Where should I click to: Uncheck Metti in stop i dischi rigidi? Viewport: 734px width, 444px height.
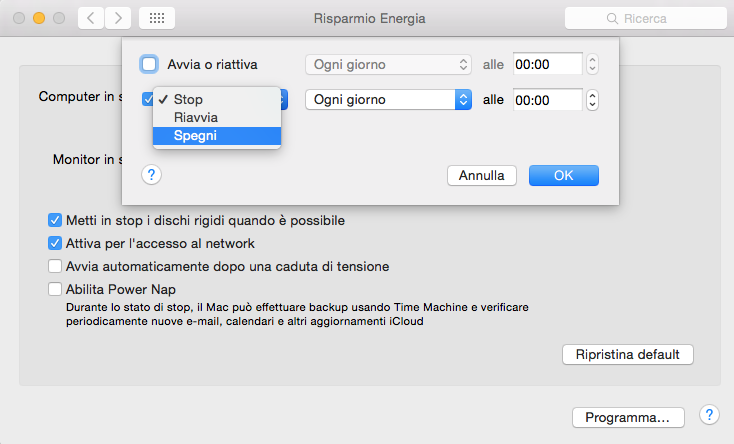pos(55,220)
